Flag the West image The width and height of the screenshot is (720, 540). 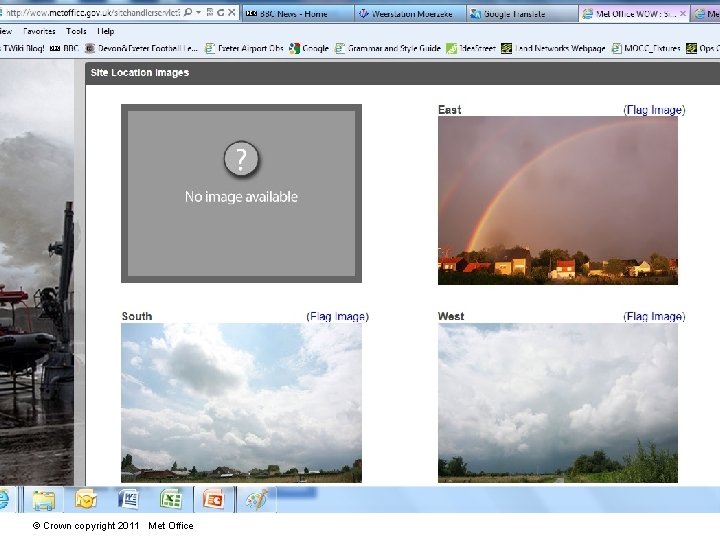point(654,316)
